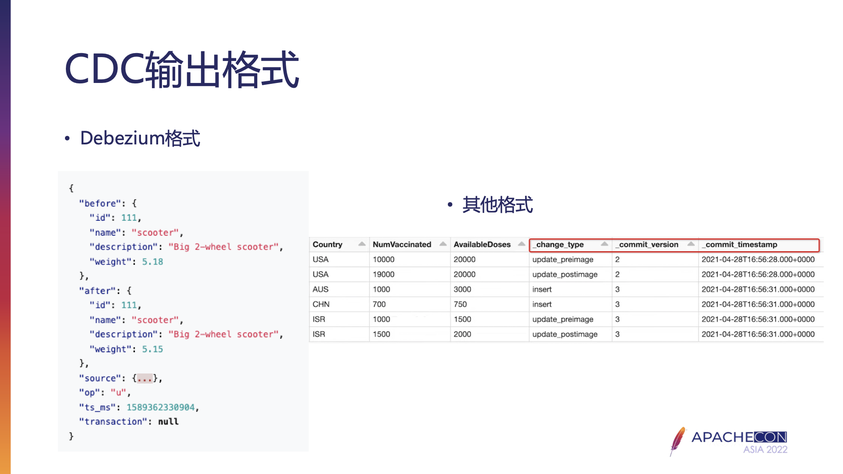This screenshot has width=843, height=474.
Task: Click "name": "scooter" inside the after block
Action: (137, 320)
